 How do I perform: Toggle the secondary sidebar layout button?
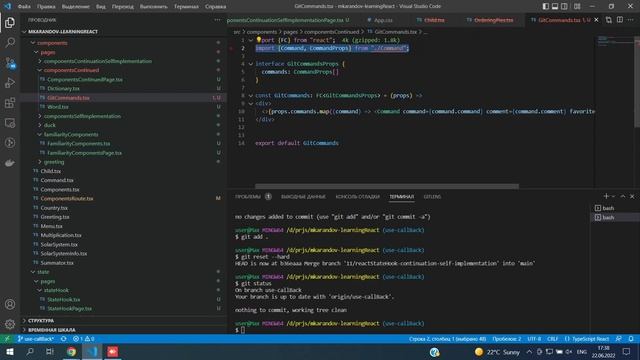(564, 6)
